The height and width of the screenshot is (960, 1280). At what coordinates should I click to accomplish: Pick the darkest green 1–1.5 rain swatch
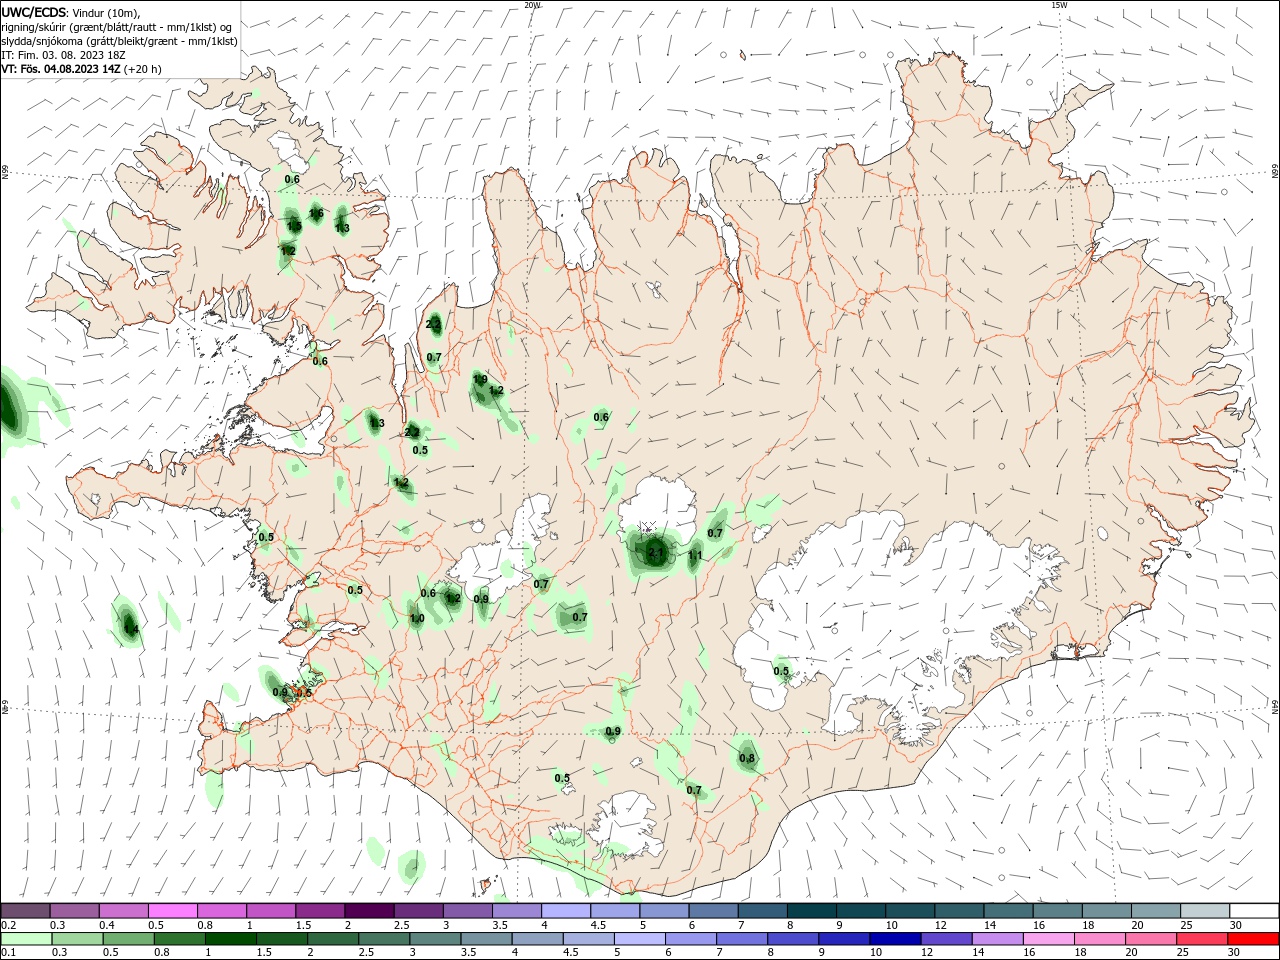click(230, 939)
